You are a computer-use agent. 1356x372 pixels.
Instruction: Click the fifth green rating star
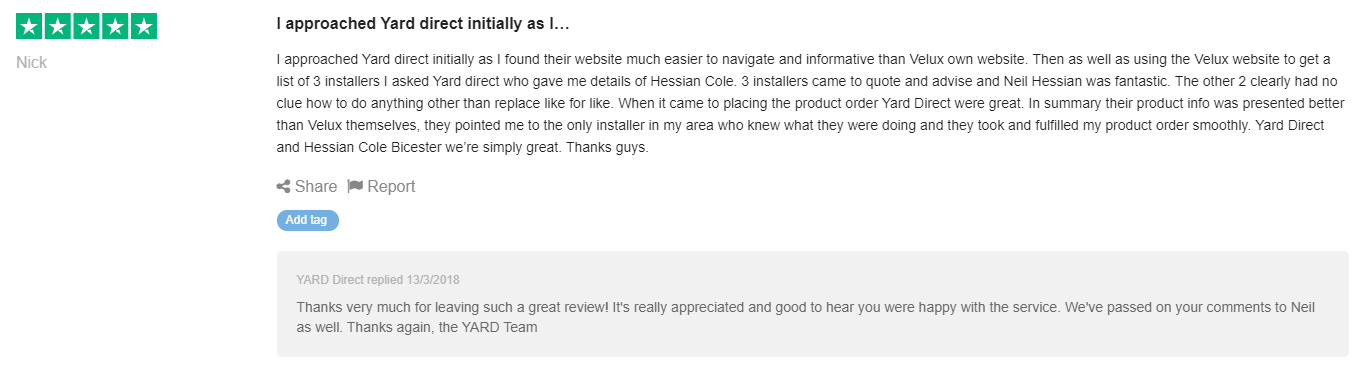point(143,27)
